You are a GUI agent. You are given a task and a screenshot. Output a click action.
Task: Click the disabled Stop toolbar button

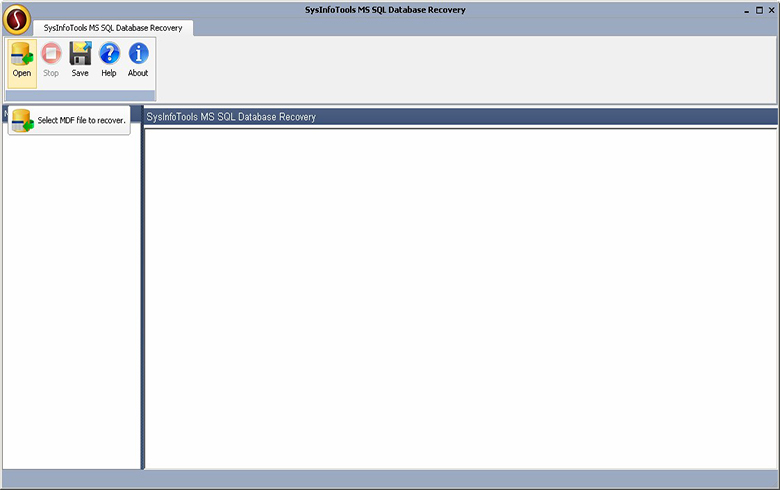tap(51, 61)
